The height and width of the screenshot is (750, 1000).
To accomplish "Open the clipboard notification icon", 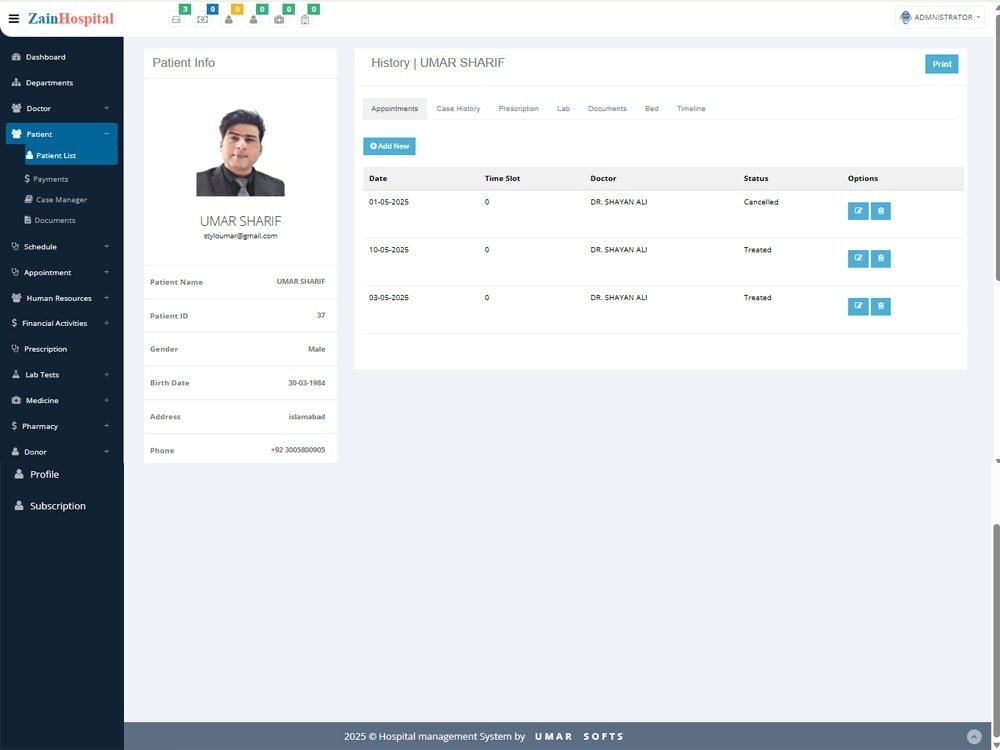I will (x=305, y=19).
